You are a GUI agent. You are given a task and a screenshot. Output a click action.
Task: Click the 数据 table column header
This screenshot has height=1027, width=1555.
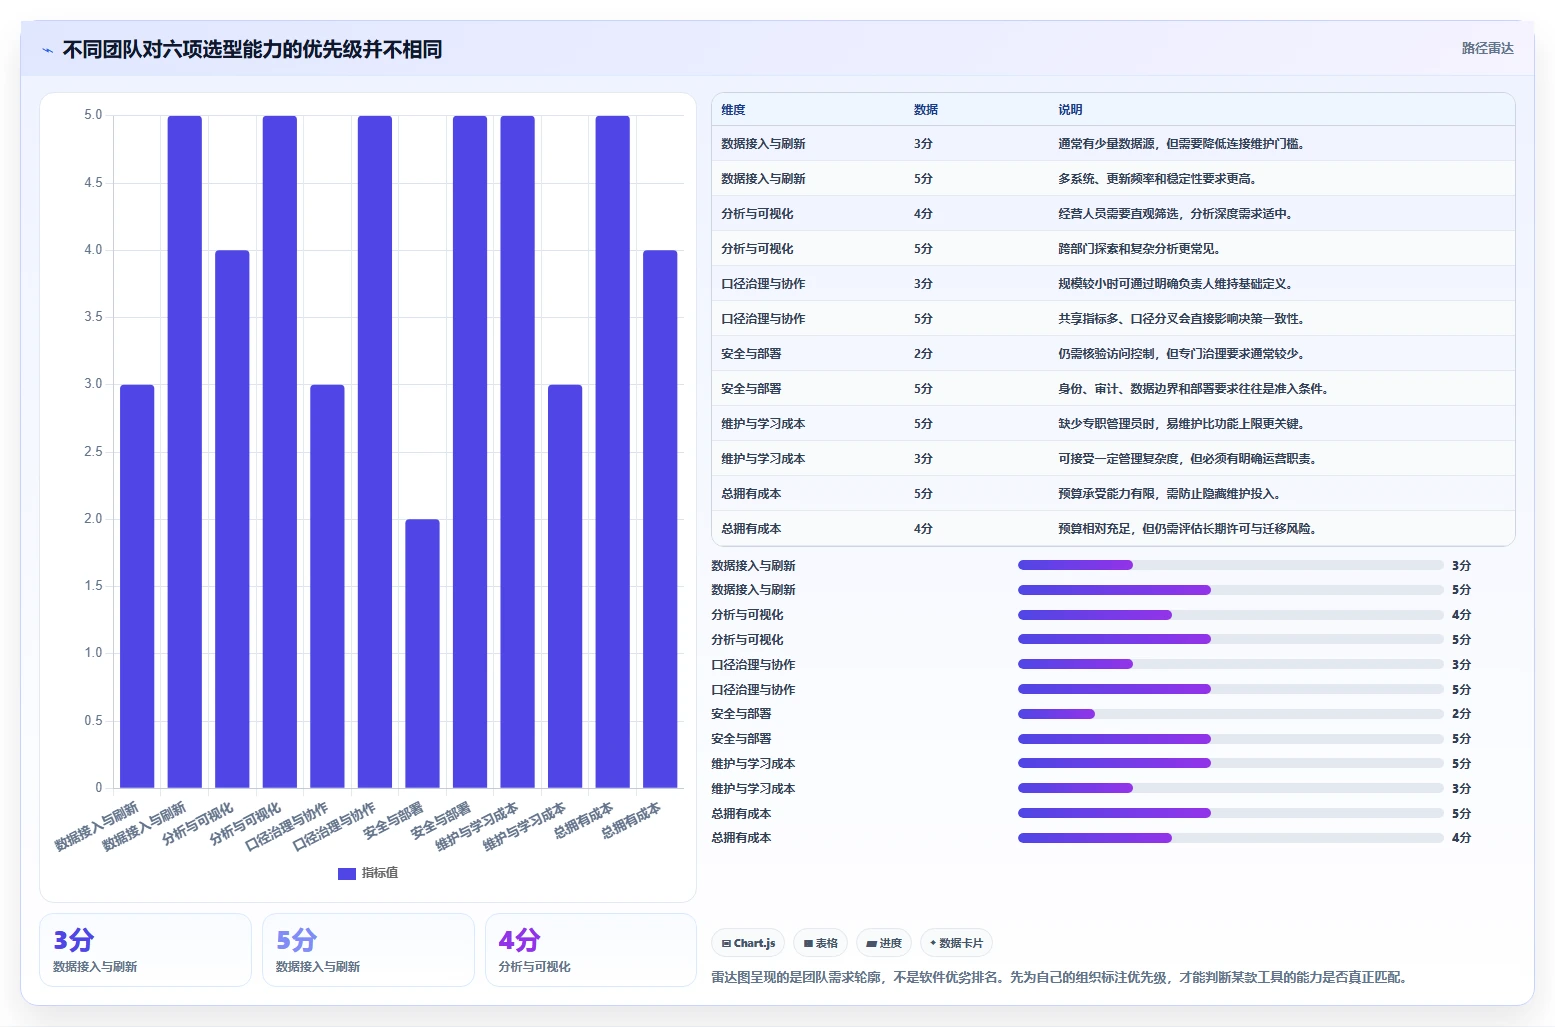click(x=926, y=110)
